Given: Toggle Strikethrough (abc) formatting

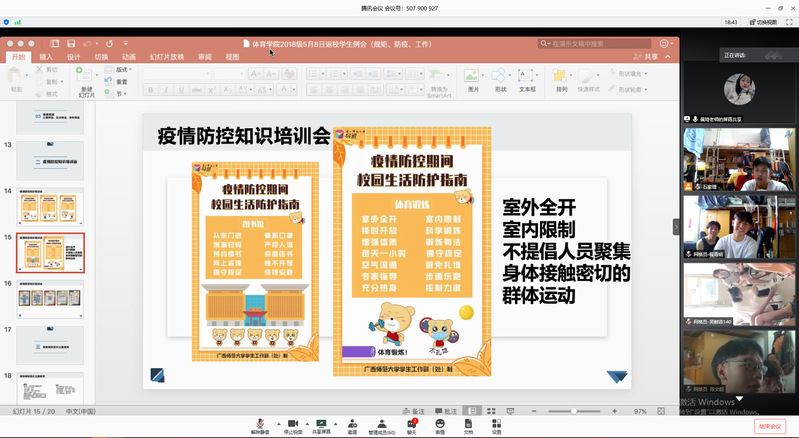Looking at the screenshot, I should (197, 90).
